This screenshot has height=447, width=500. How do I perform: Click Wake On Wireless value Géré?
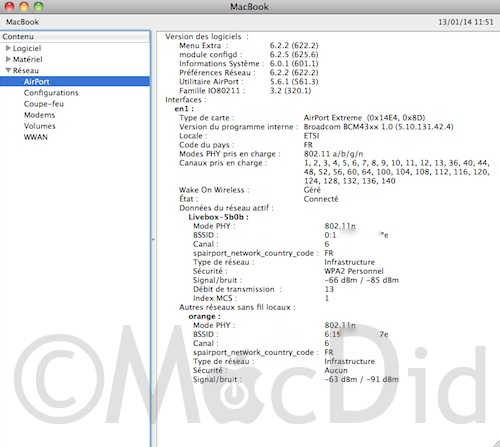pos(312,190)
